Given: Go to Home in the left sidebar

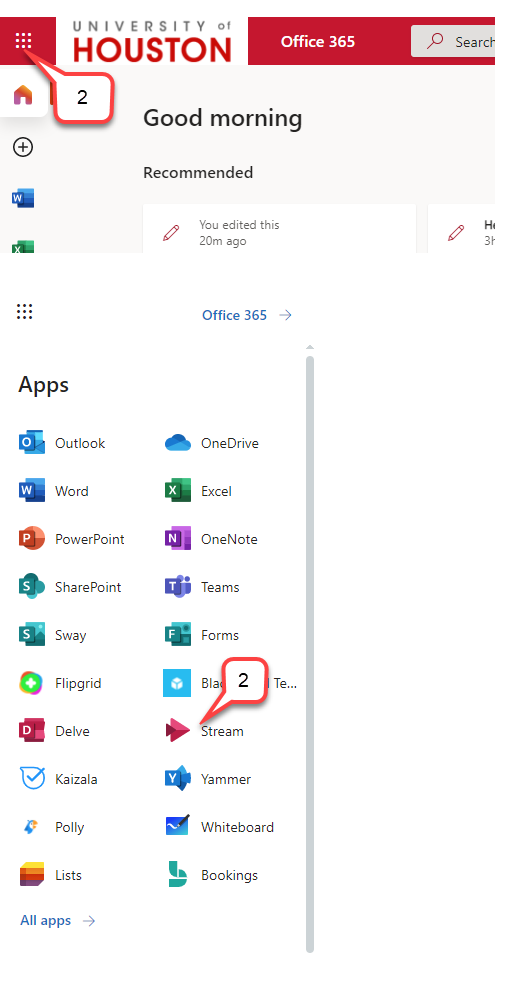Looking at the screenshot, I should [x=23, y=96].
